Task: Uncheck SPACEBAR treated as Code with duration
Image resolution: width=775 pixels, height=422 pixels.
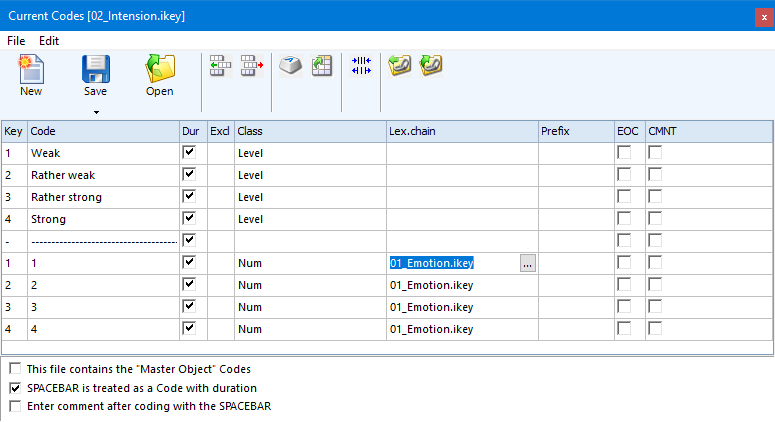Action: (x=15, y=388)
